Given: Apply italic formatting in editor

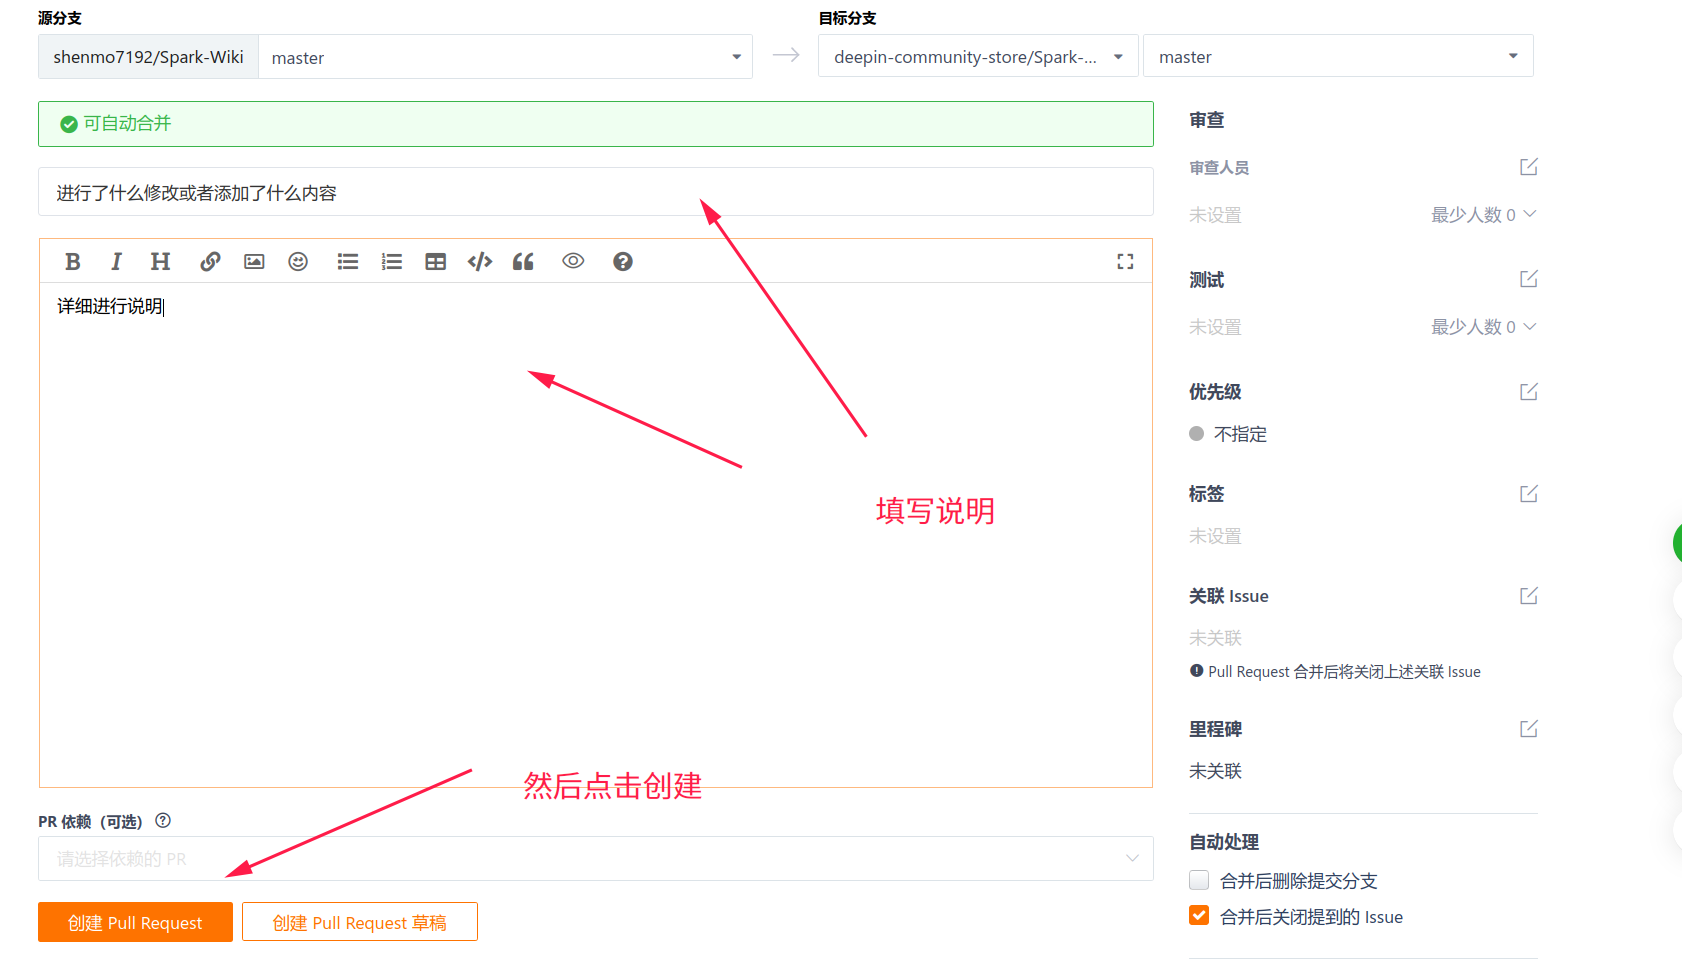Looking at the screenshot, I should point(116,262).
